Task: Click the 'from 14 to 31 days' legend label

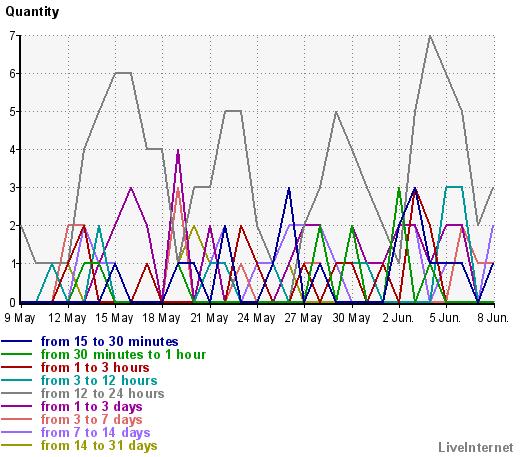Action: pos(99,445)
